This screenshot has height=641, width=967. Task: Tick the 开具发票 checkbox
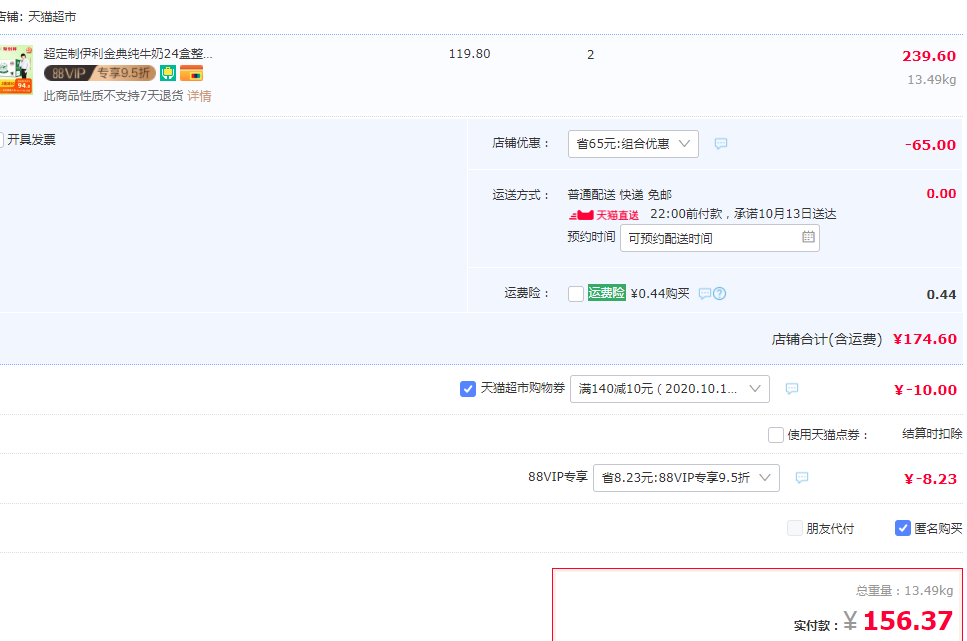coord(1,139)
